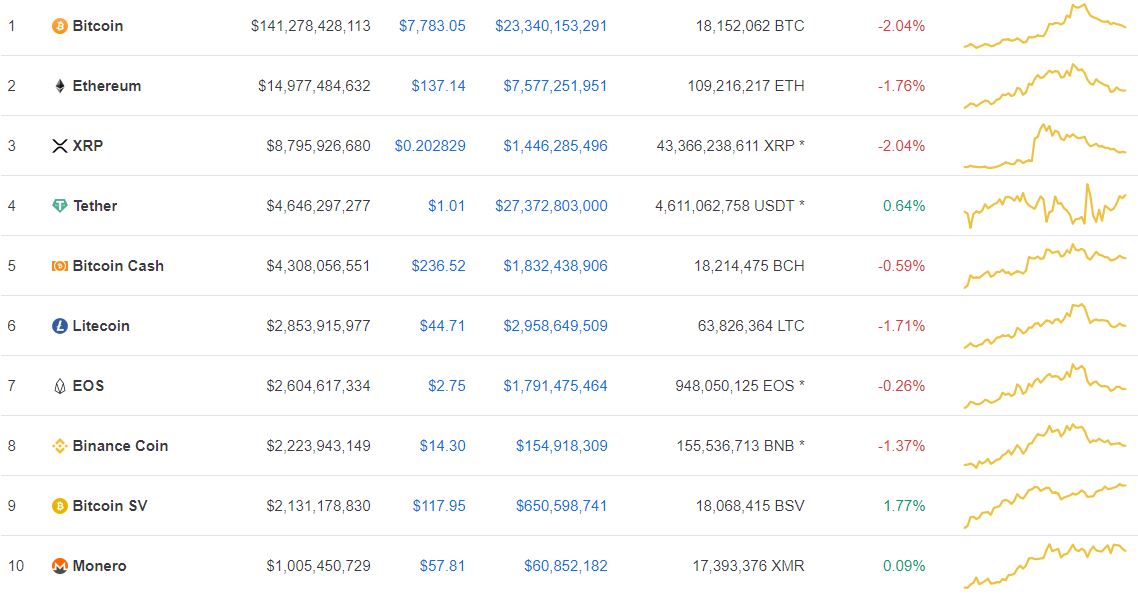Click Tether price $1.01
This screenshot has width=1138, height=594.
coord(446,206)
